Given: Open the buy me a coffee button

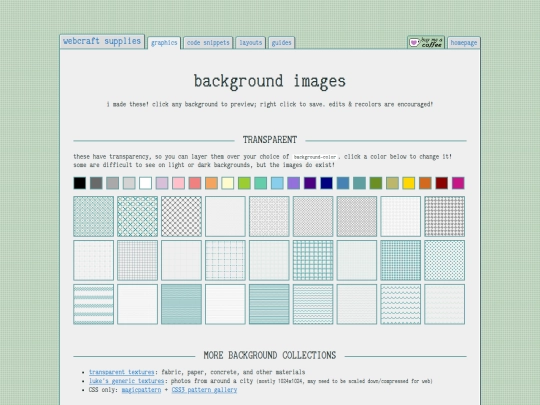Looking at the screenshot, I should pyautogui.click(x=426, y=42).
